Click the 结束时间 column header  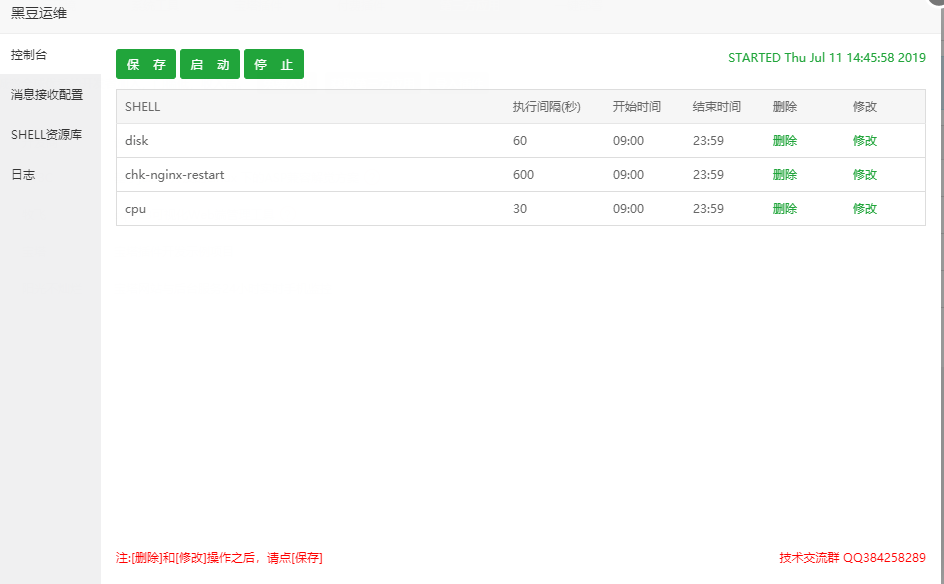(717, 107)
